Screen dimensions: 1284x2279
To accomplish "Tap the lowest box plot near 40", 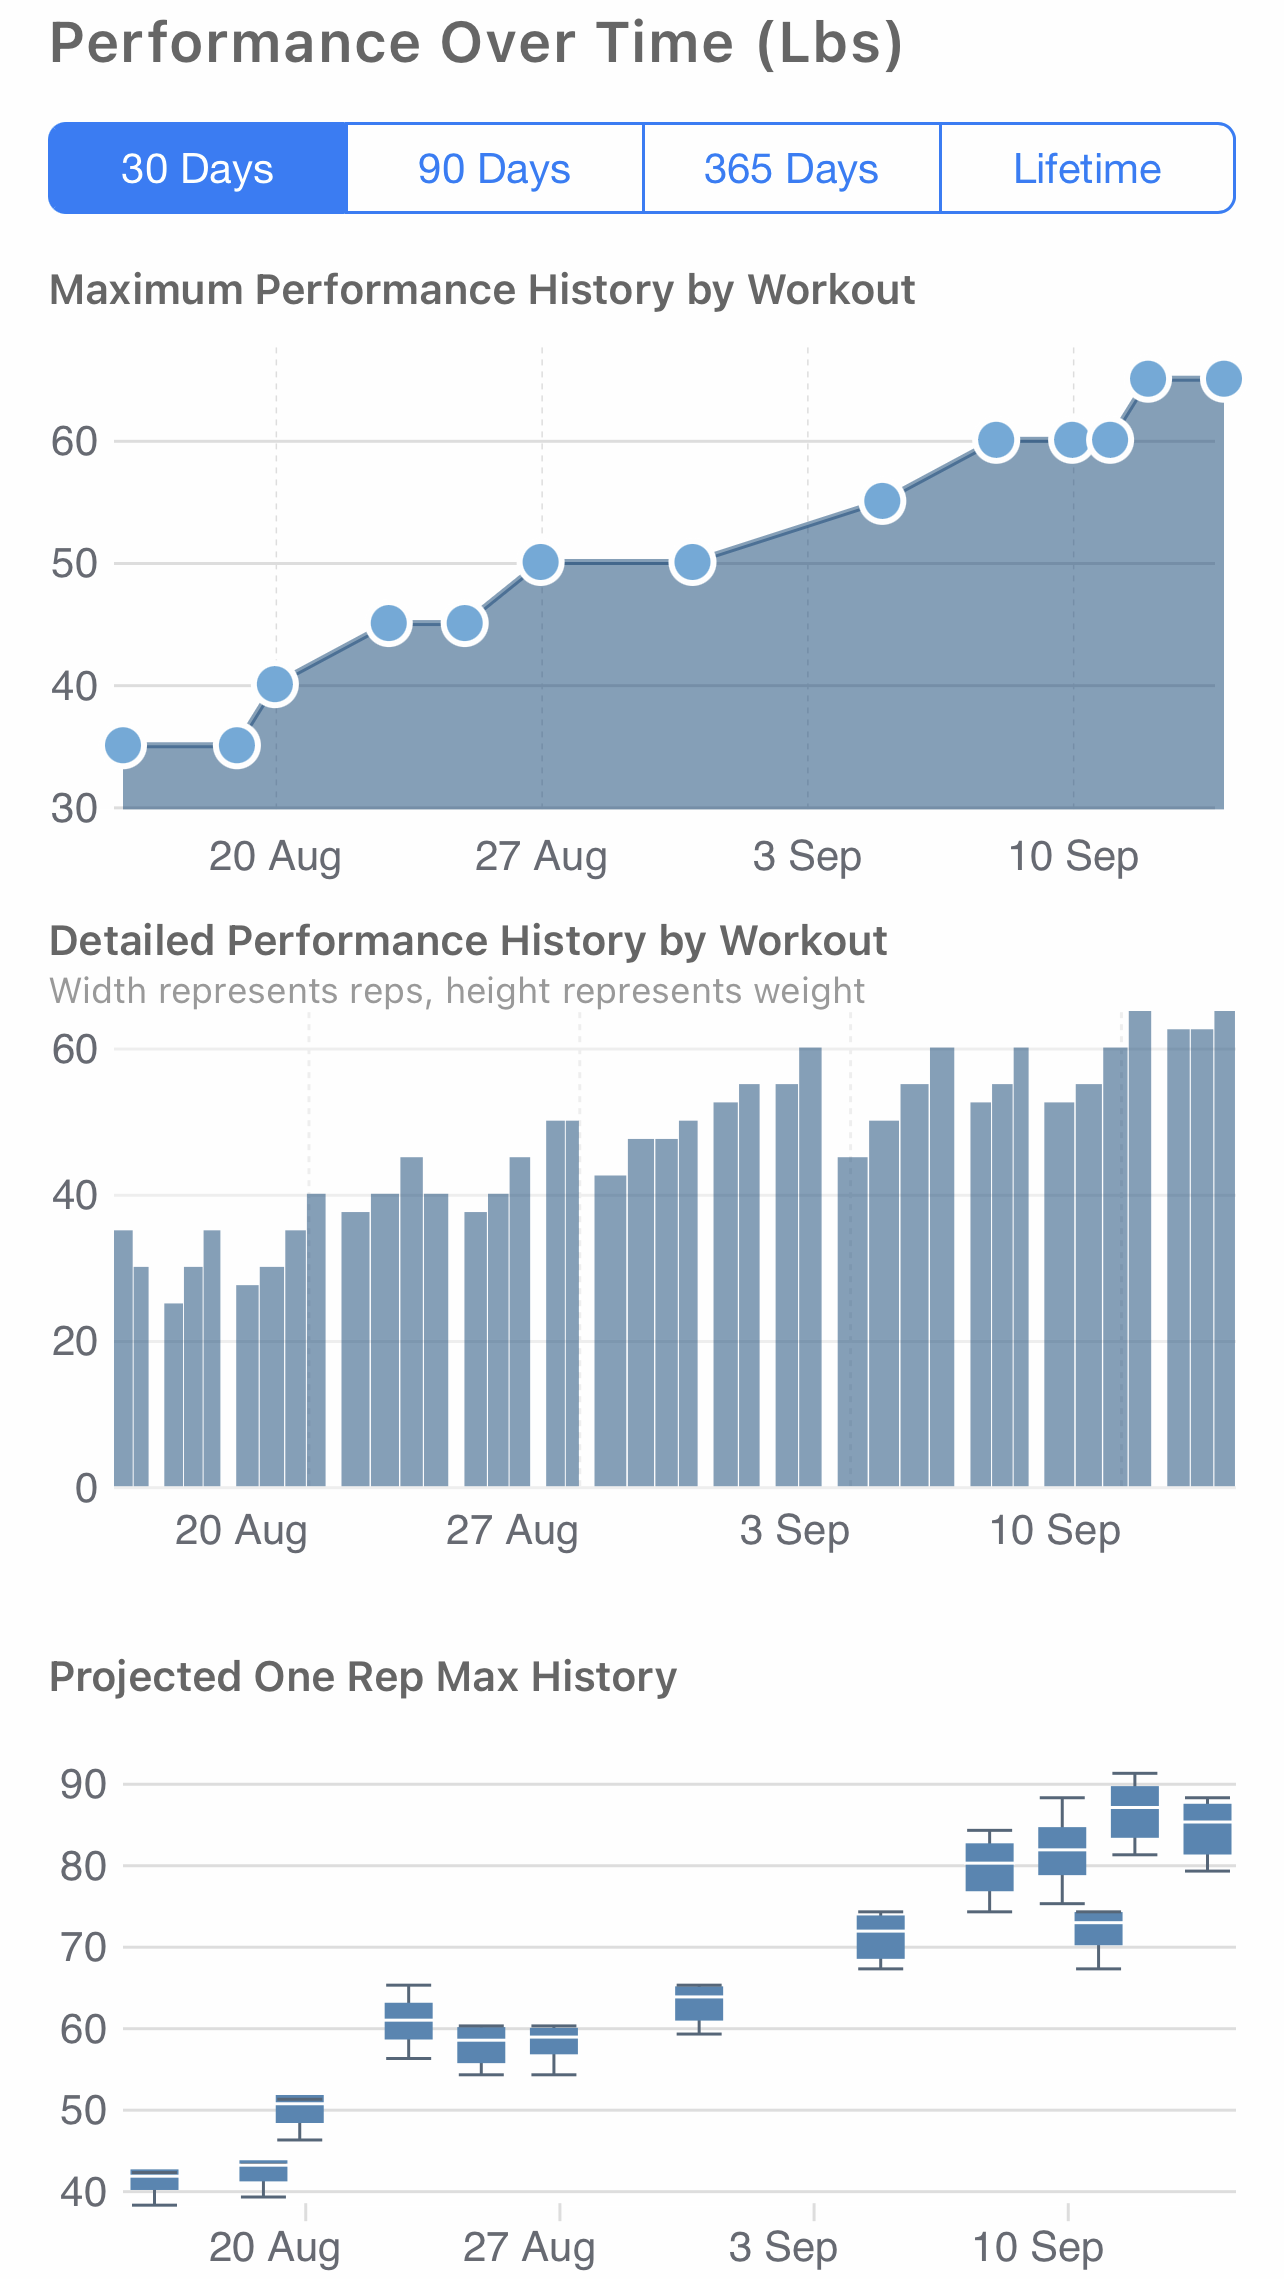I will click(x=155, y=2180).
